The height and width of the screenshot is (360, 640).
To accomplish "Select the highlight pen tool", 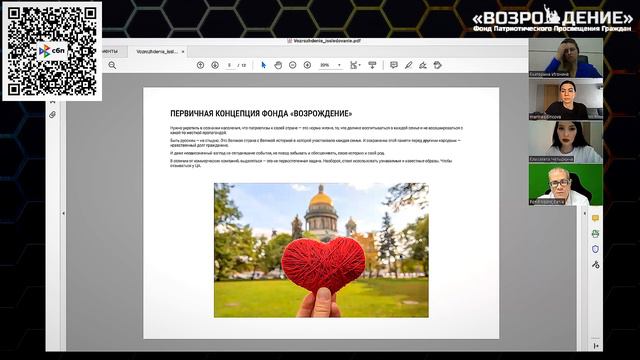I will 409,65.
